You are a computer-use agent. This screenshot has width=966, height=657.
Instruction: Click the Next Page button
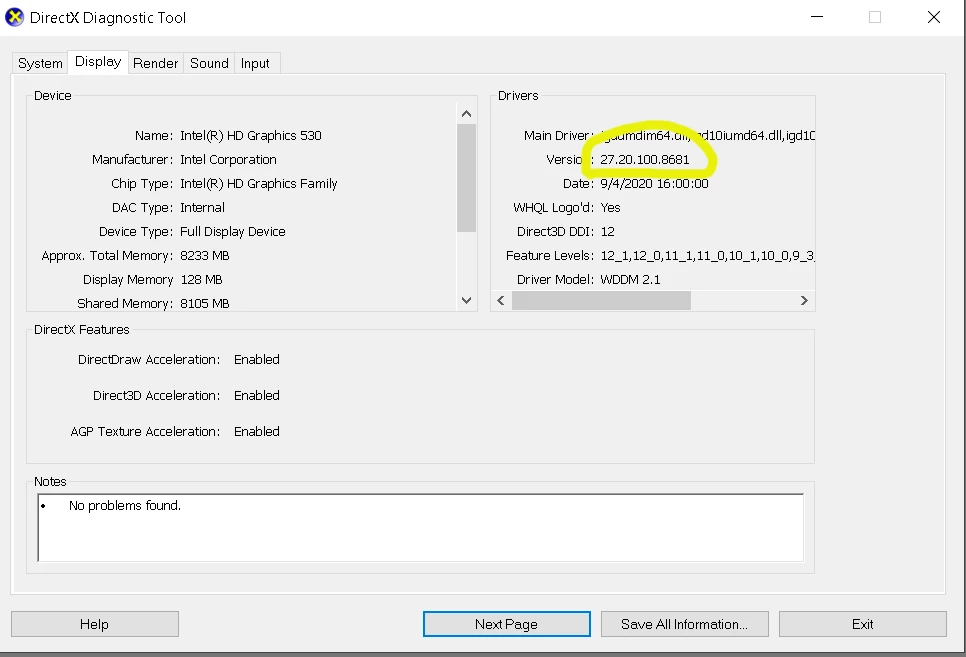pos(506,624)
